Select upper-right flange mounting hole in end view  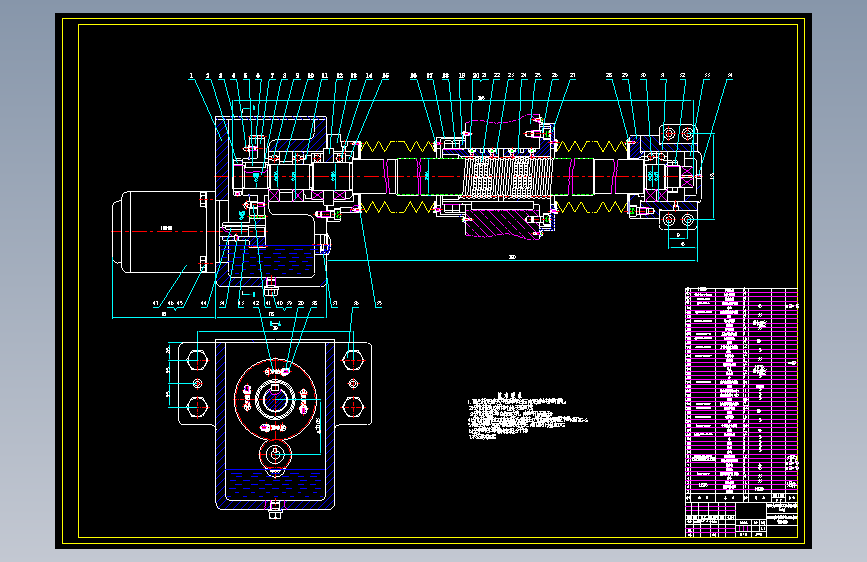point(353,360)
